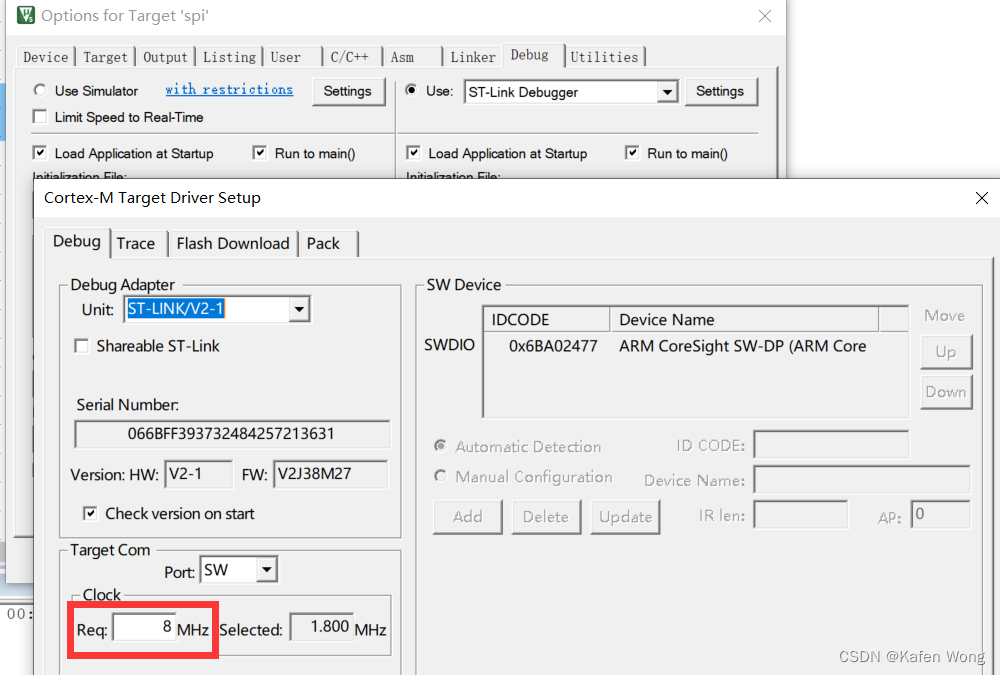Click the Selected clock 1.800 field

(321, 627)
